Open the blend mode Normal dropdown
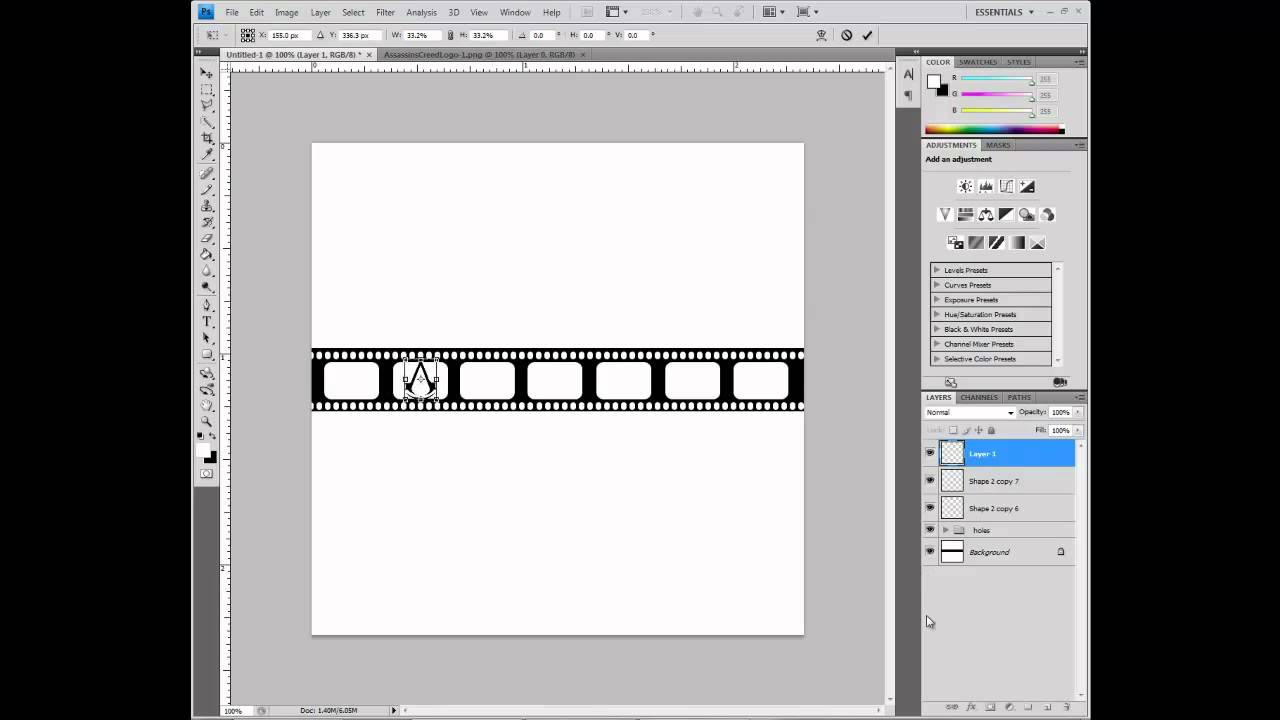Viewport: 1280px width, 720px height. (x=970, y=412)
